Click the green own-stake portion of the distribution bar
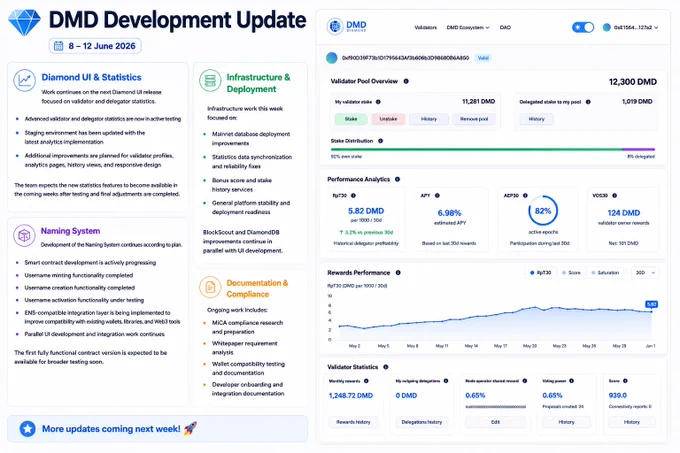 476,150
